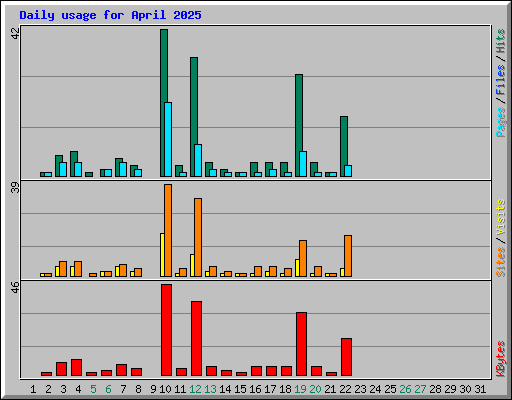This screenshot has width=512, height=400.
Task: Click the yellow Visits legend label
Action: click(x=501, y=218)
